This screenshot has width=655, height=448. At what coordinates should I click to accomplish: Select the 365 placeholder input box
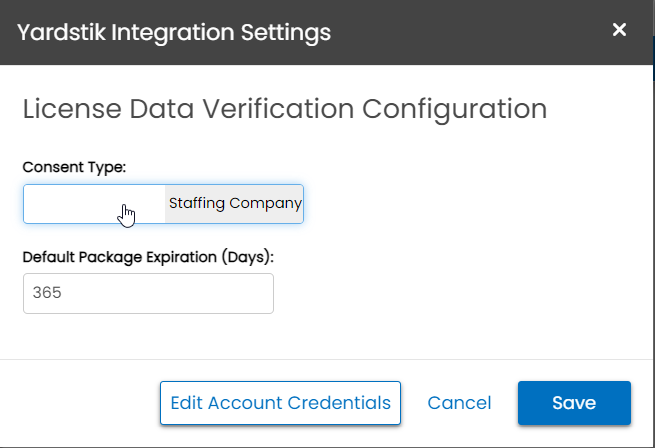coord(148,293)
